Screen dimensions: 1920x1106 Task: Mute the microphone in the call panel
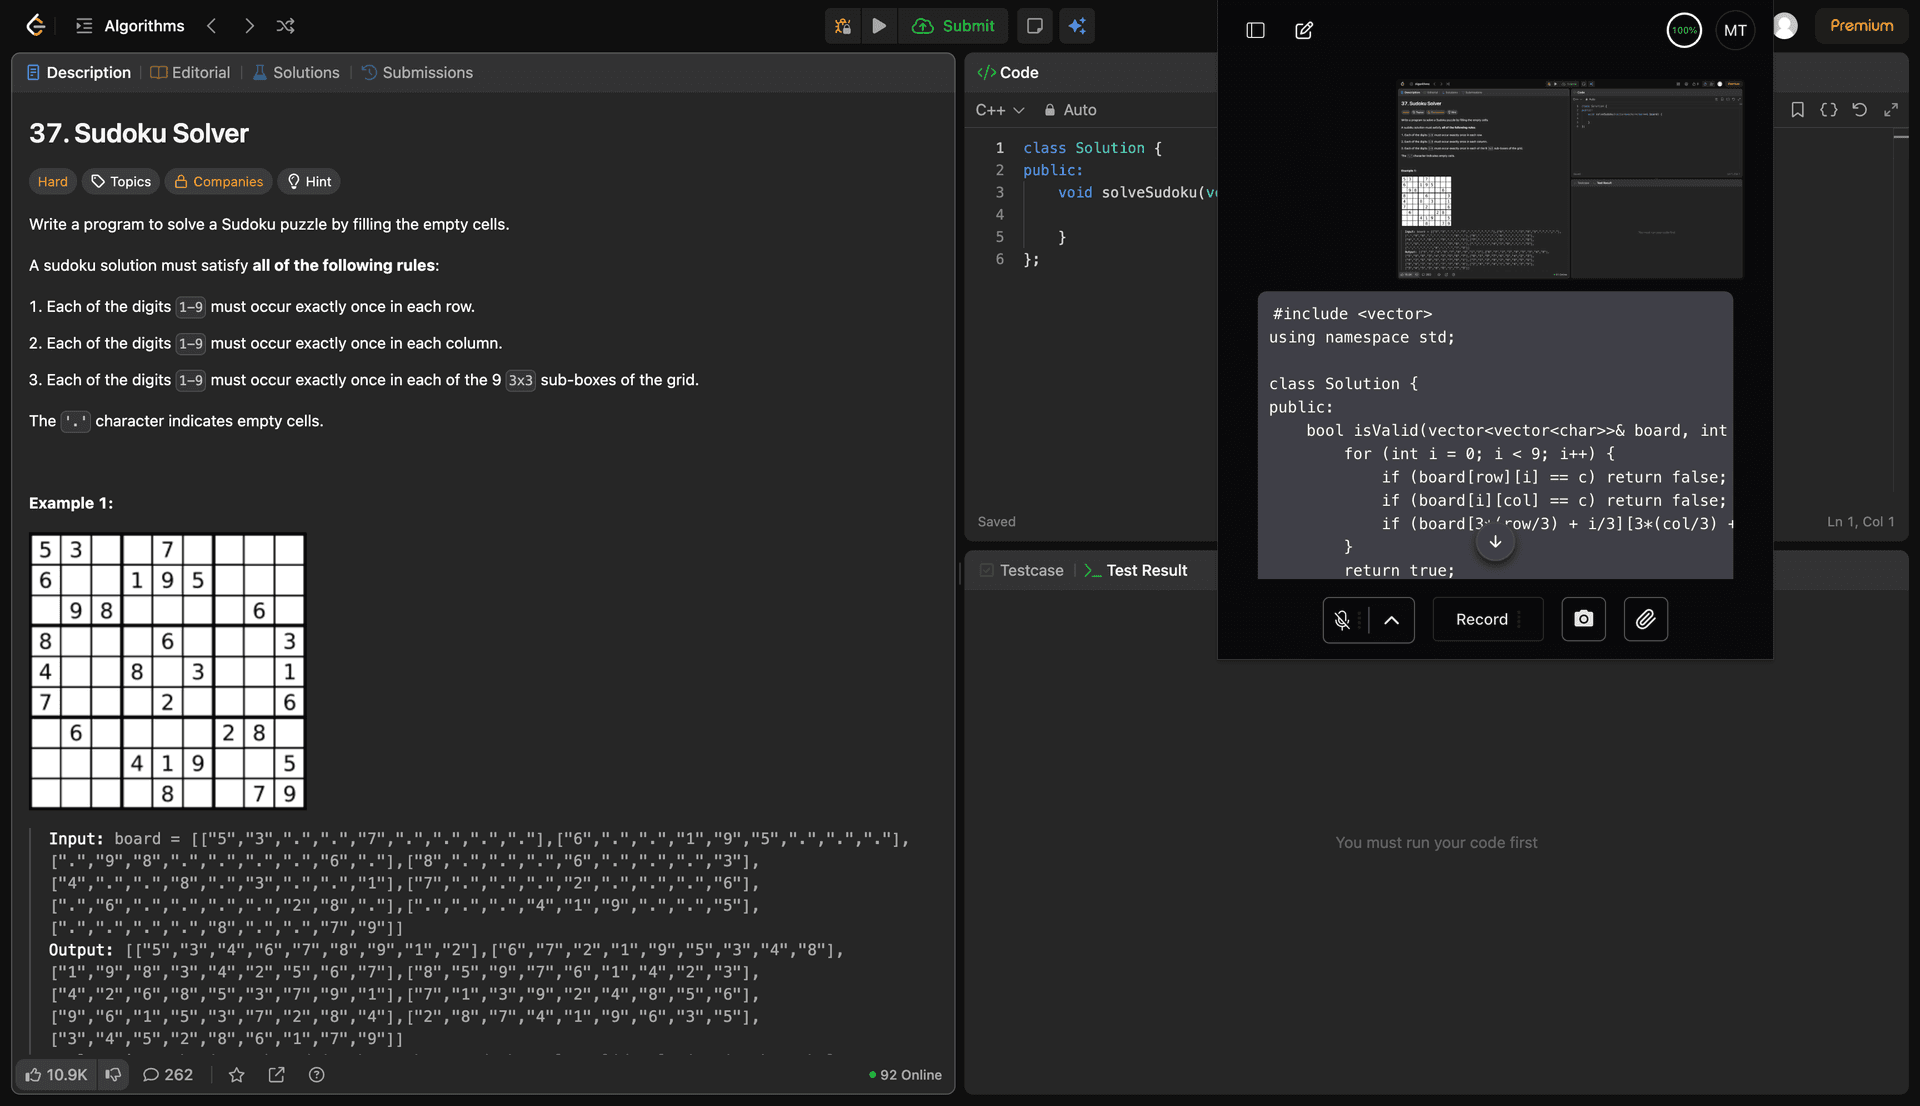(1342, 620)
